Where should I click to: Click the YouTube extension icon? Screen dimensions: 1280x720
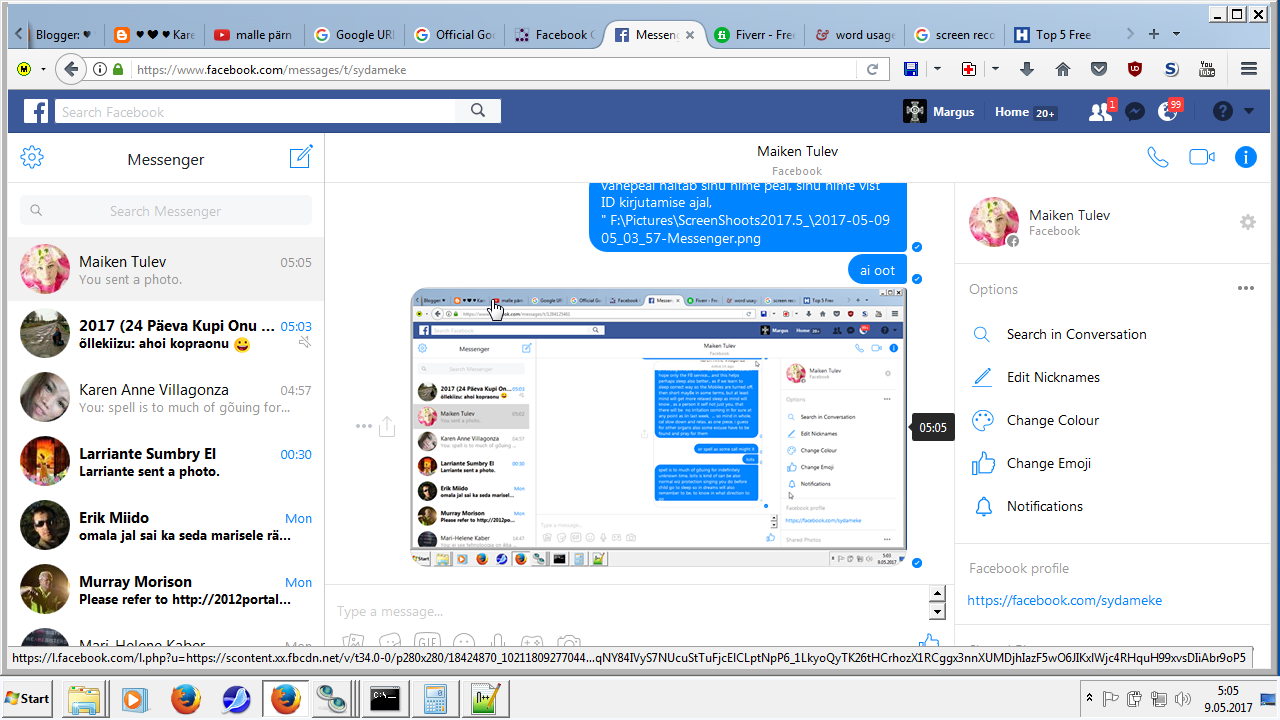[x=1207, y=69]
